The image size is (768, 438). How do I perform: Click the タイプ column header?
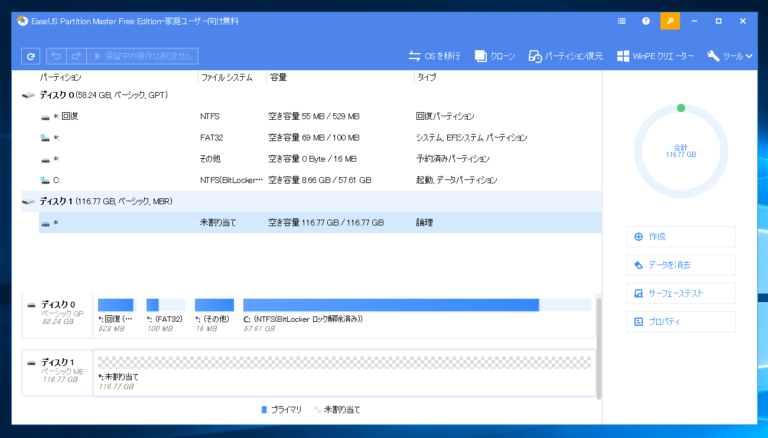[x=426, y=77]
